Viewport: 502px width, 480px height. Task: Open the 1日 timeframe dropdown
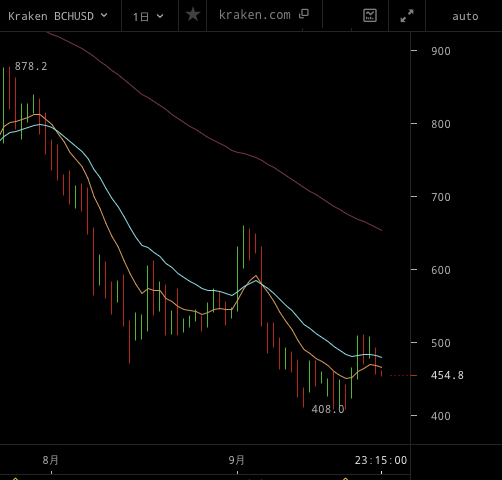[148, 16]
